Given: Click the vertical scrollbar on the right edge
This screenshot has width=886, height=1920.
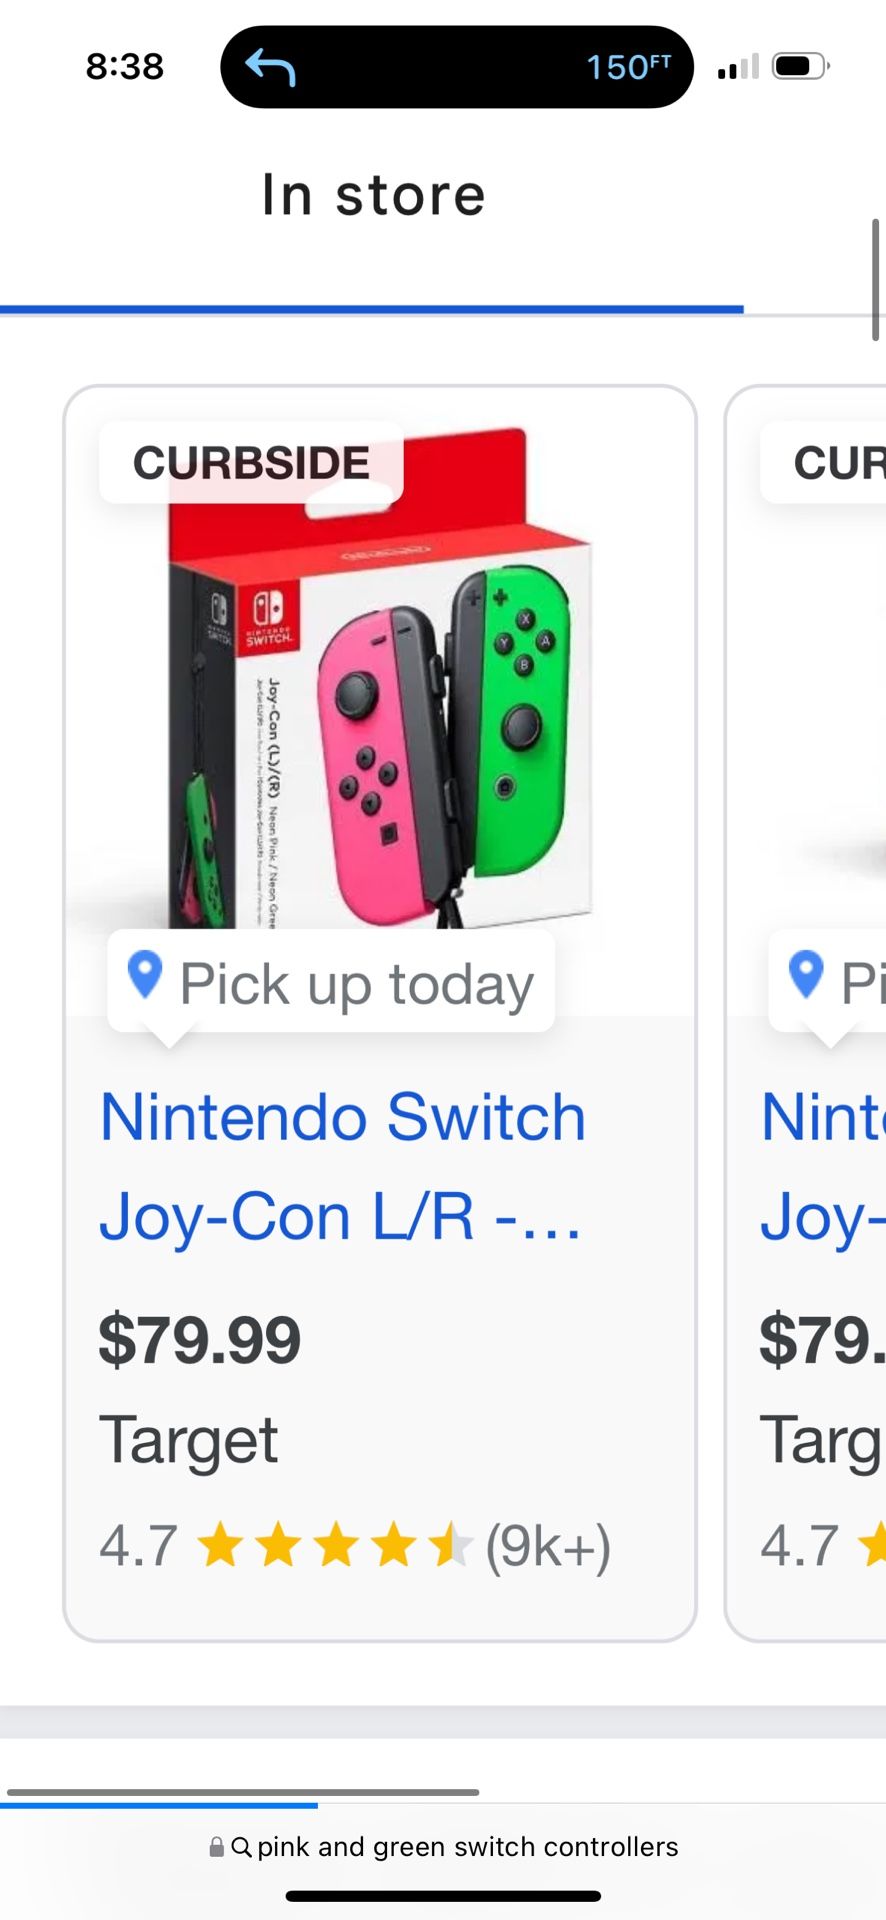Looking at the screenshot, I should (x=876, y=280).
